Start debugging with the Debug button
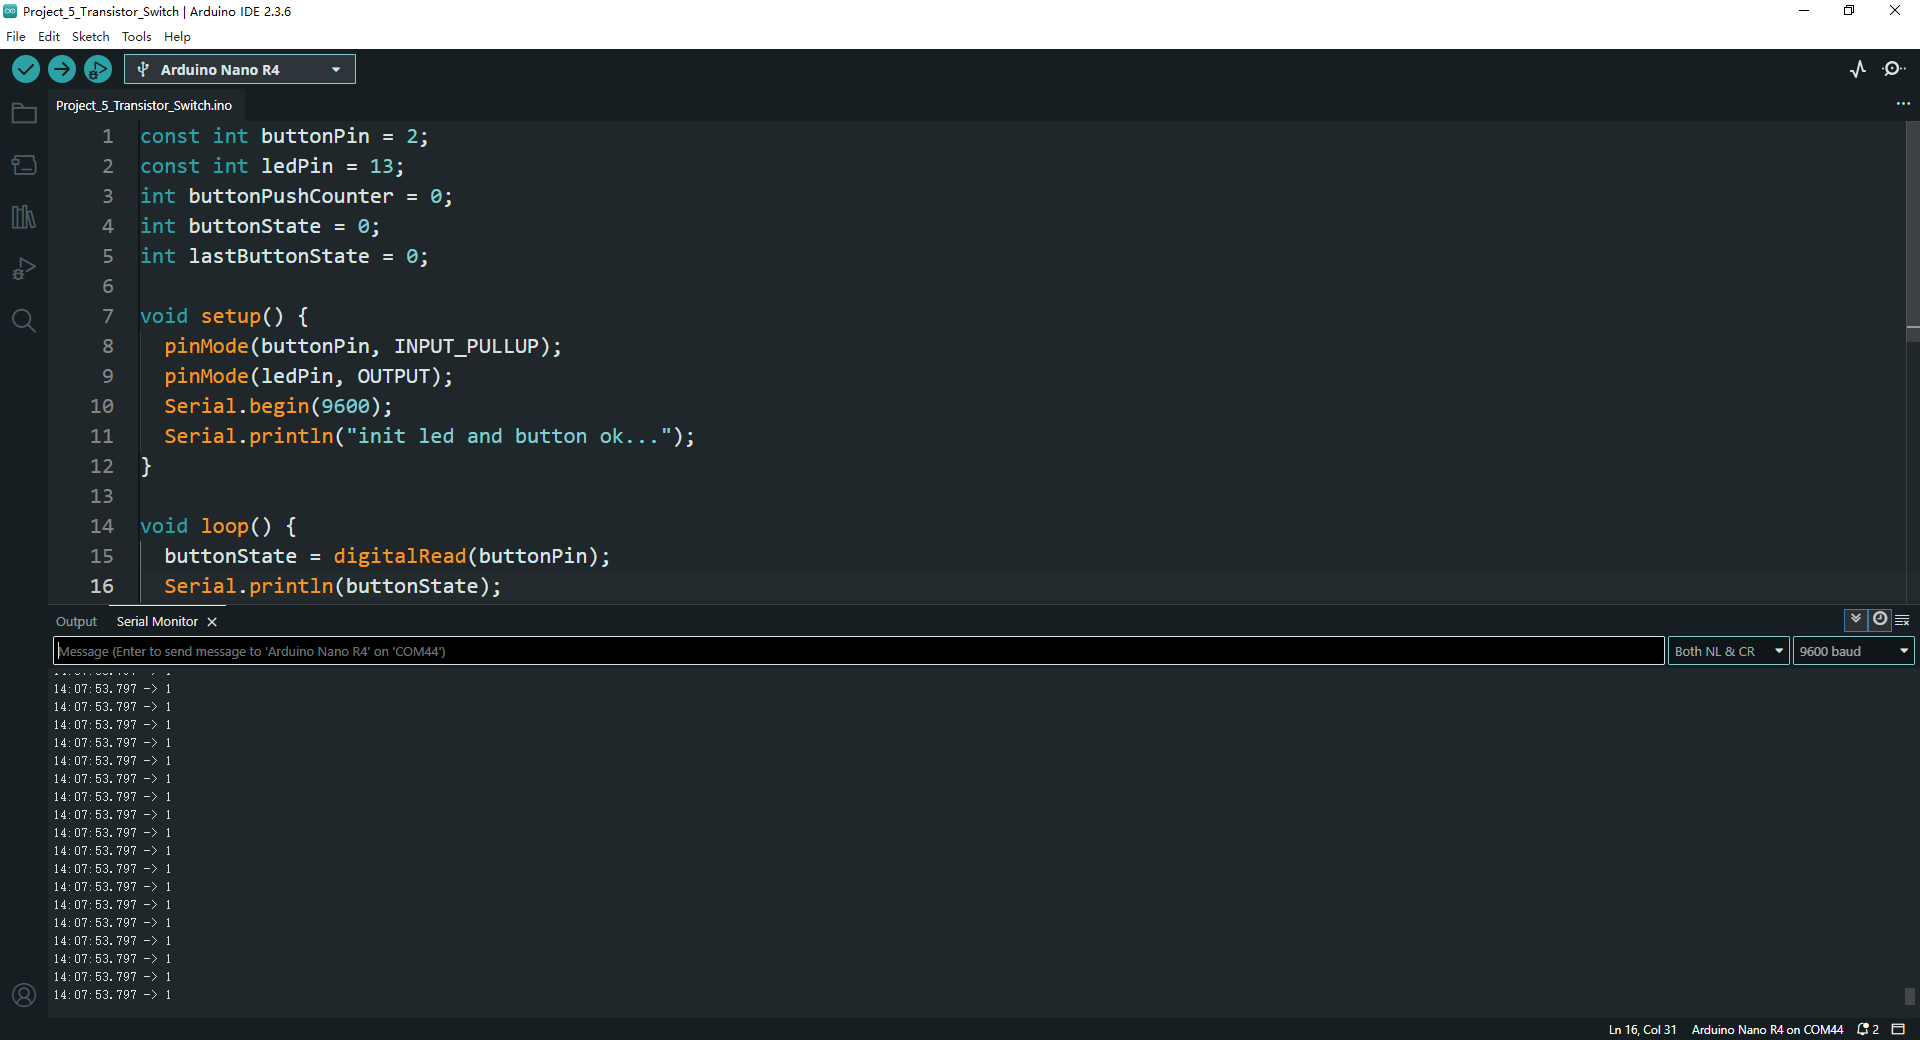The height and width of the screenshot is (1040, 1920). tap(97, 69)
